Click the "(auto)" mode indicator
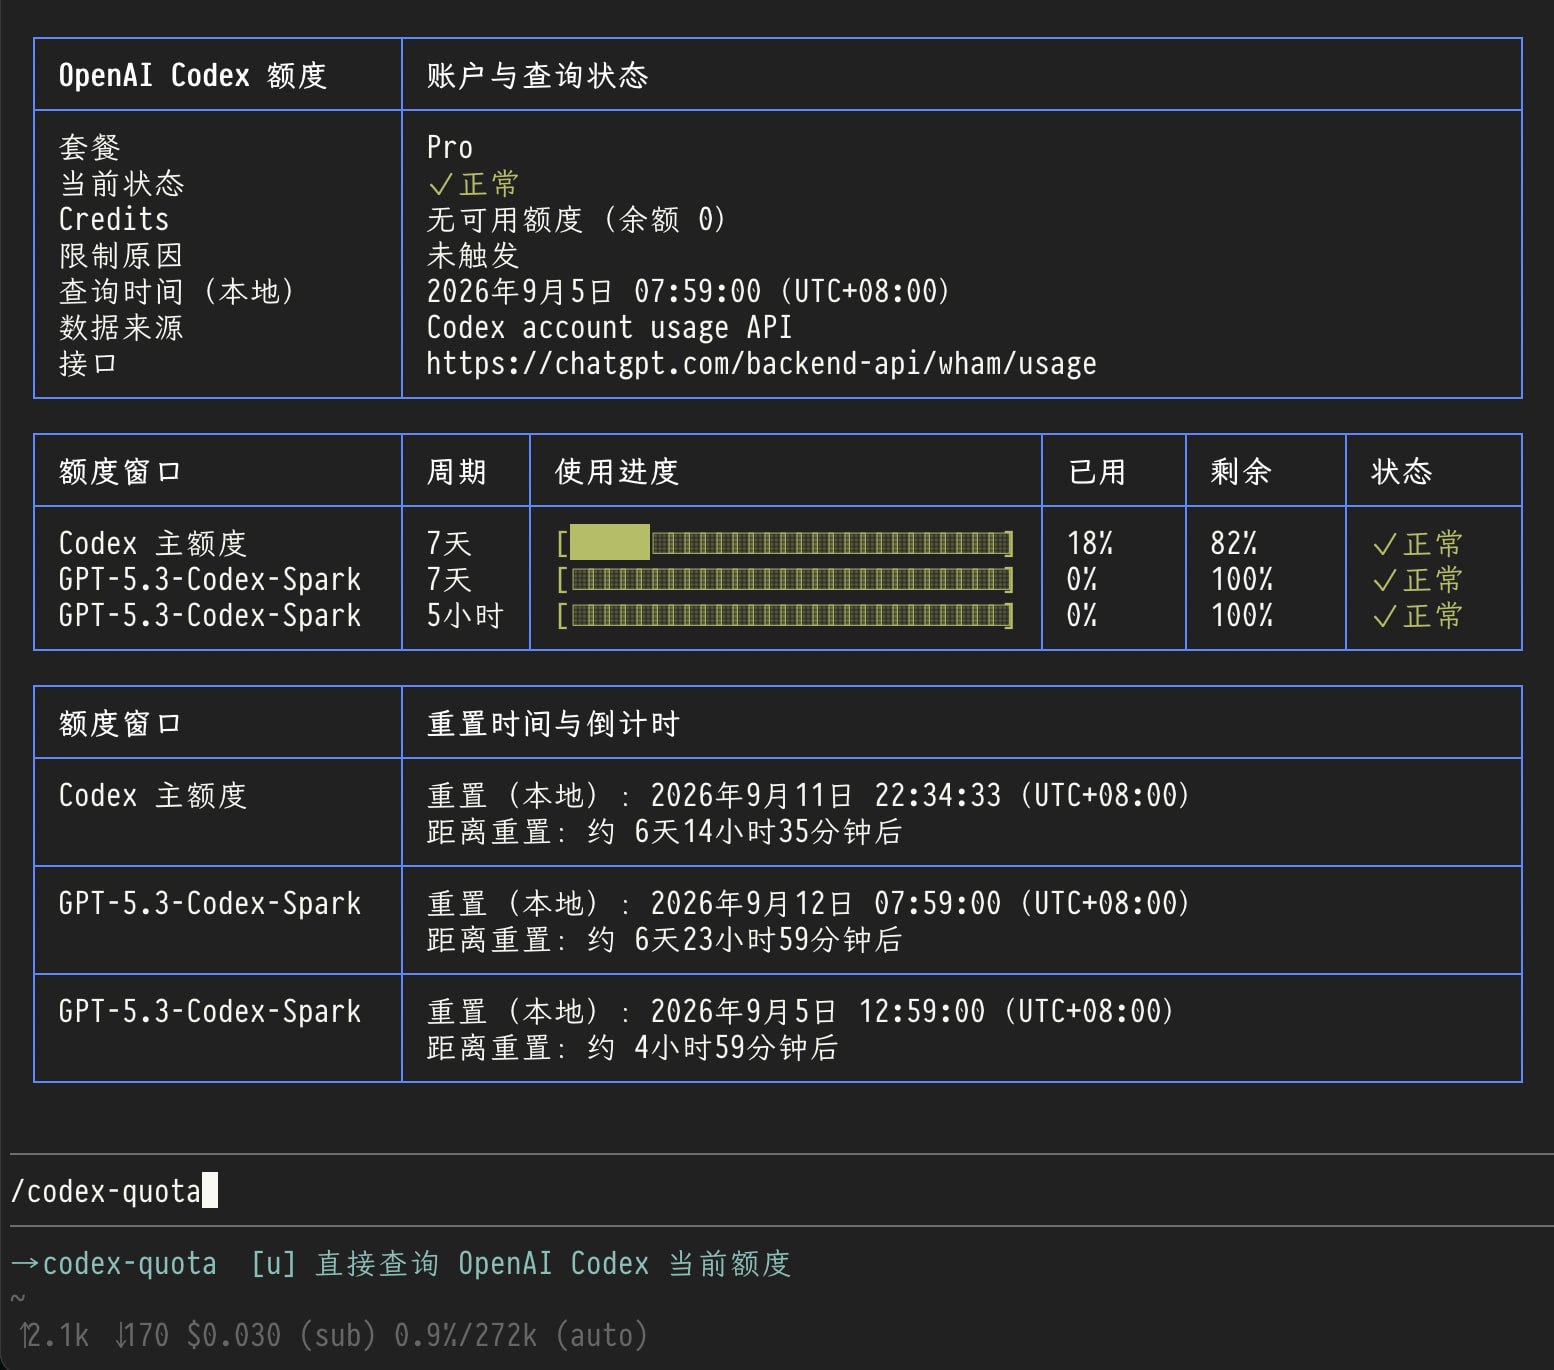Viewport: 1554px width, 1370px height. coord(602,1335)
